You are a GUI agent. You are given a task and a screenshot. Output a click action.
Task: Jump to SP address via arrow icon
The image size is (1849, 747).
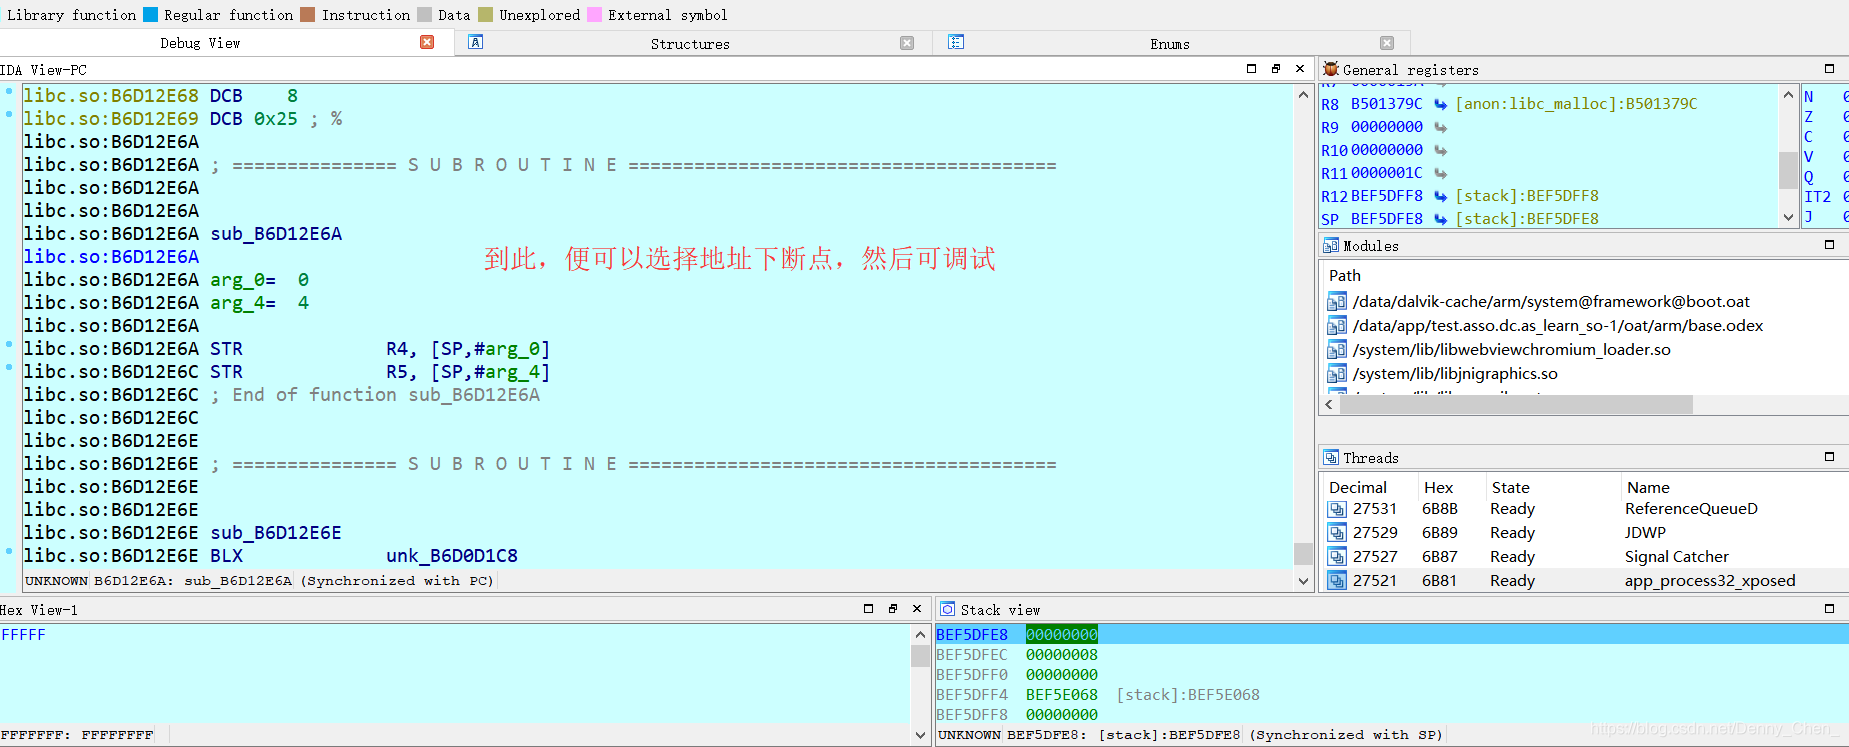1441,219
